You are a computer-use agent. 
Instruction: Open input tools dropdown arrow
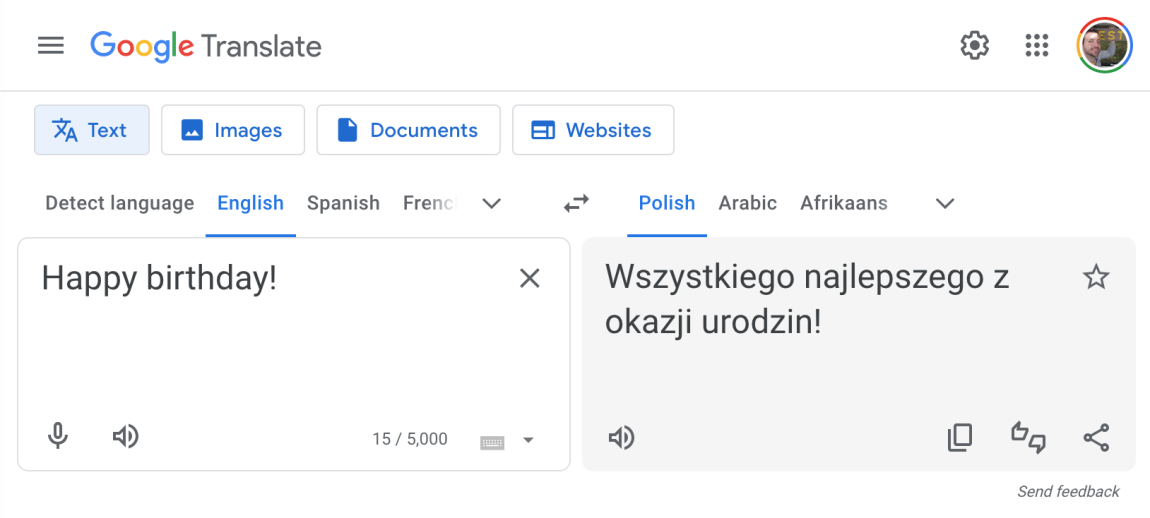[528, 440]
